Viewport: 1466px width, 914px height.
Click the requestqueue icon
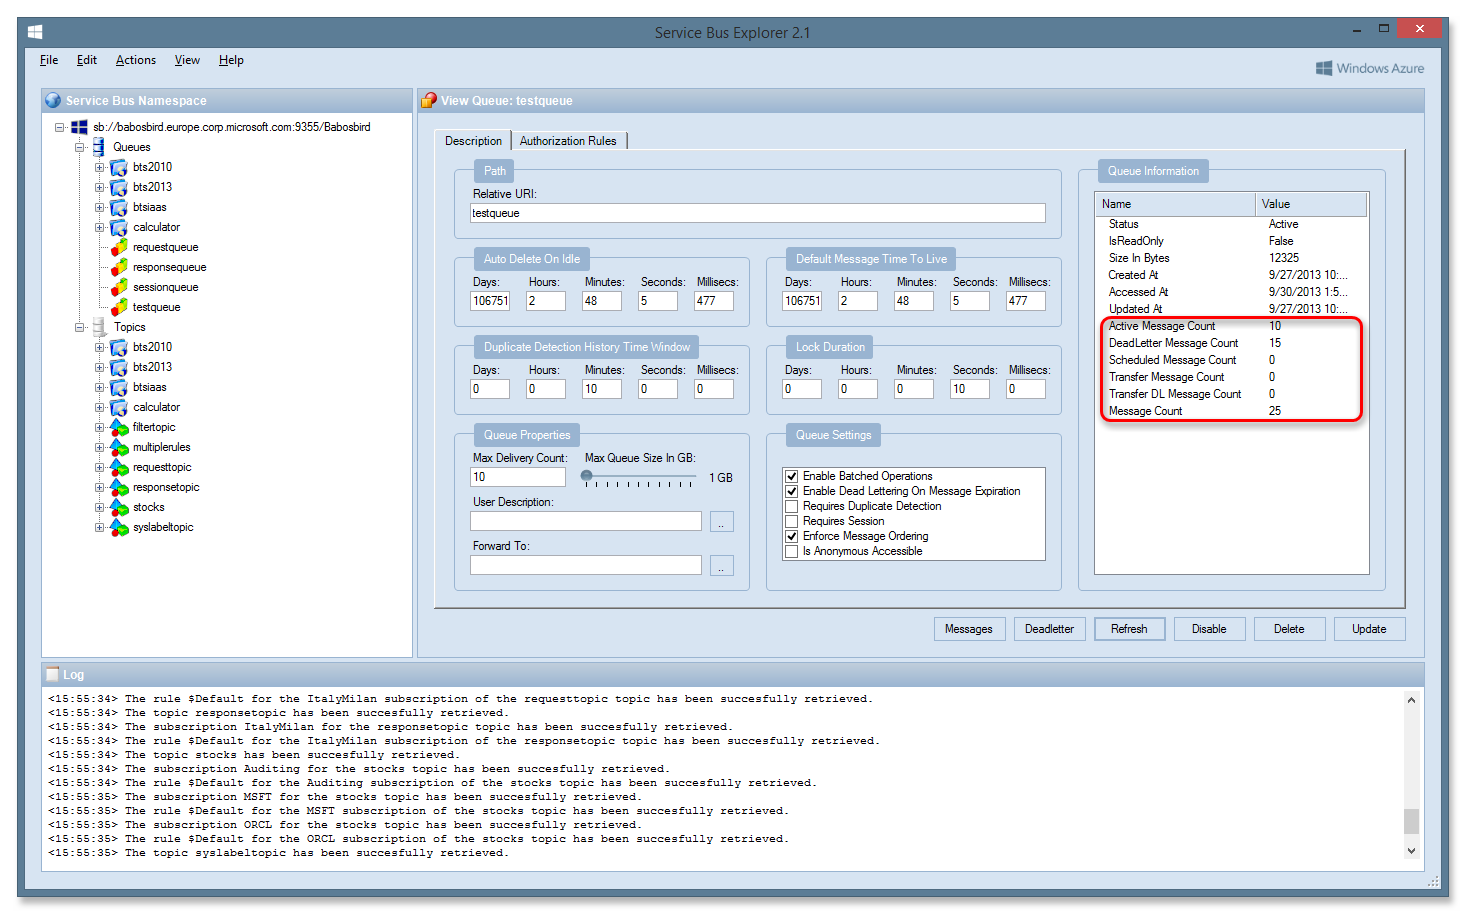[x=119, y=248]
